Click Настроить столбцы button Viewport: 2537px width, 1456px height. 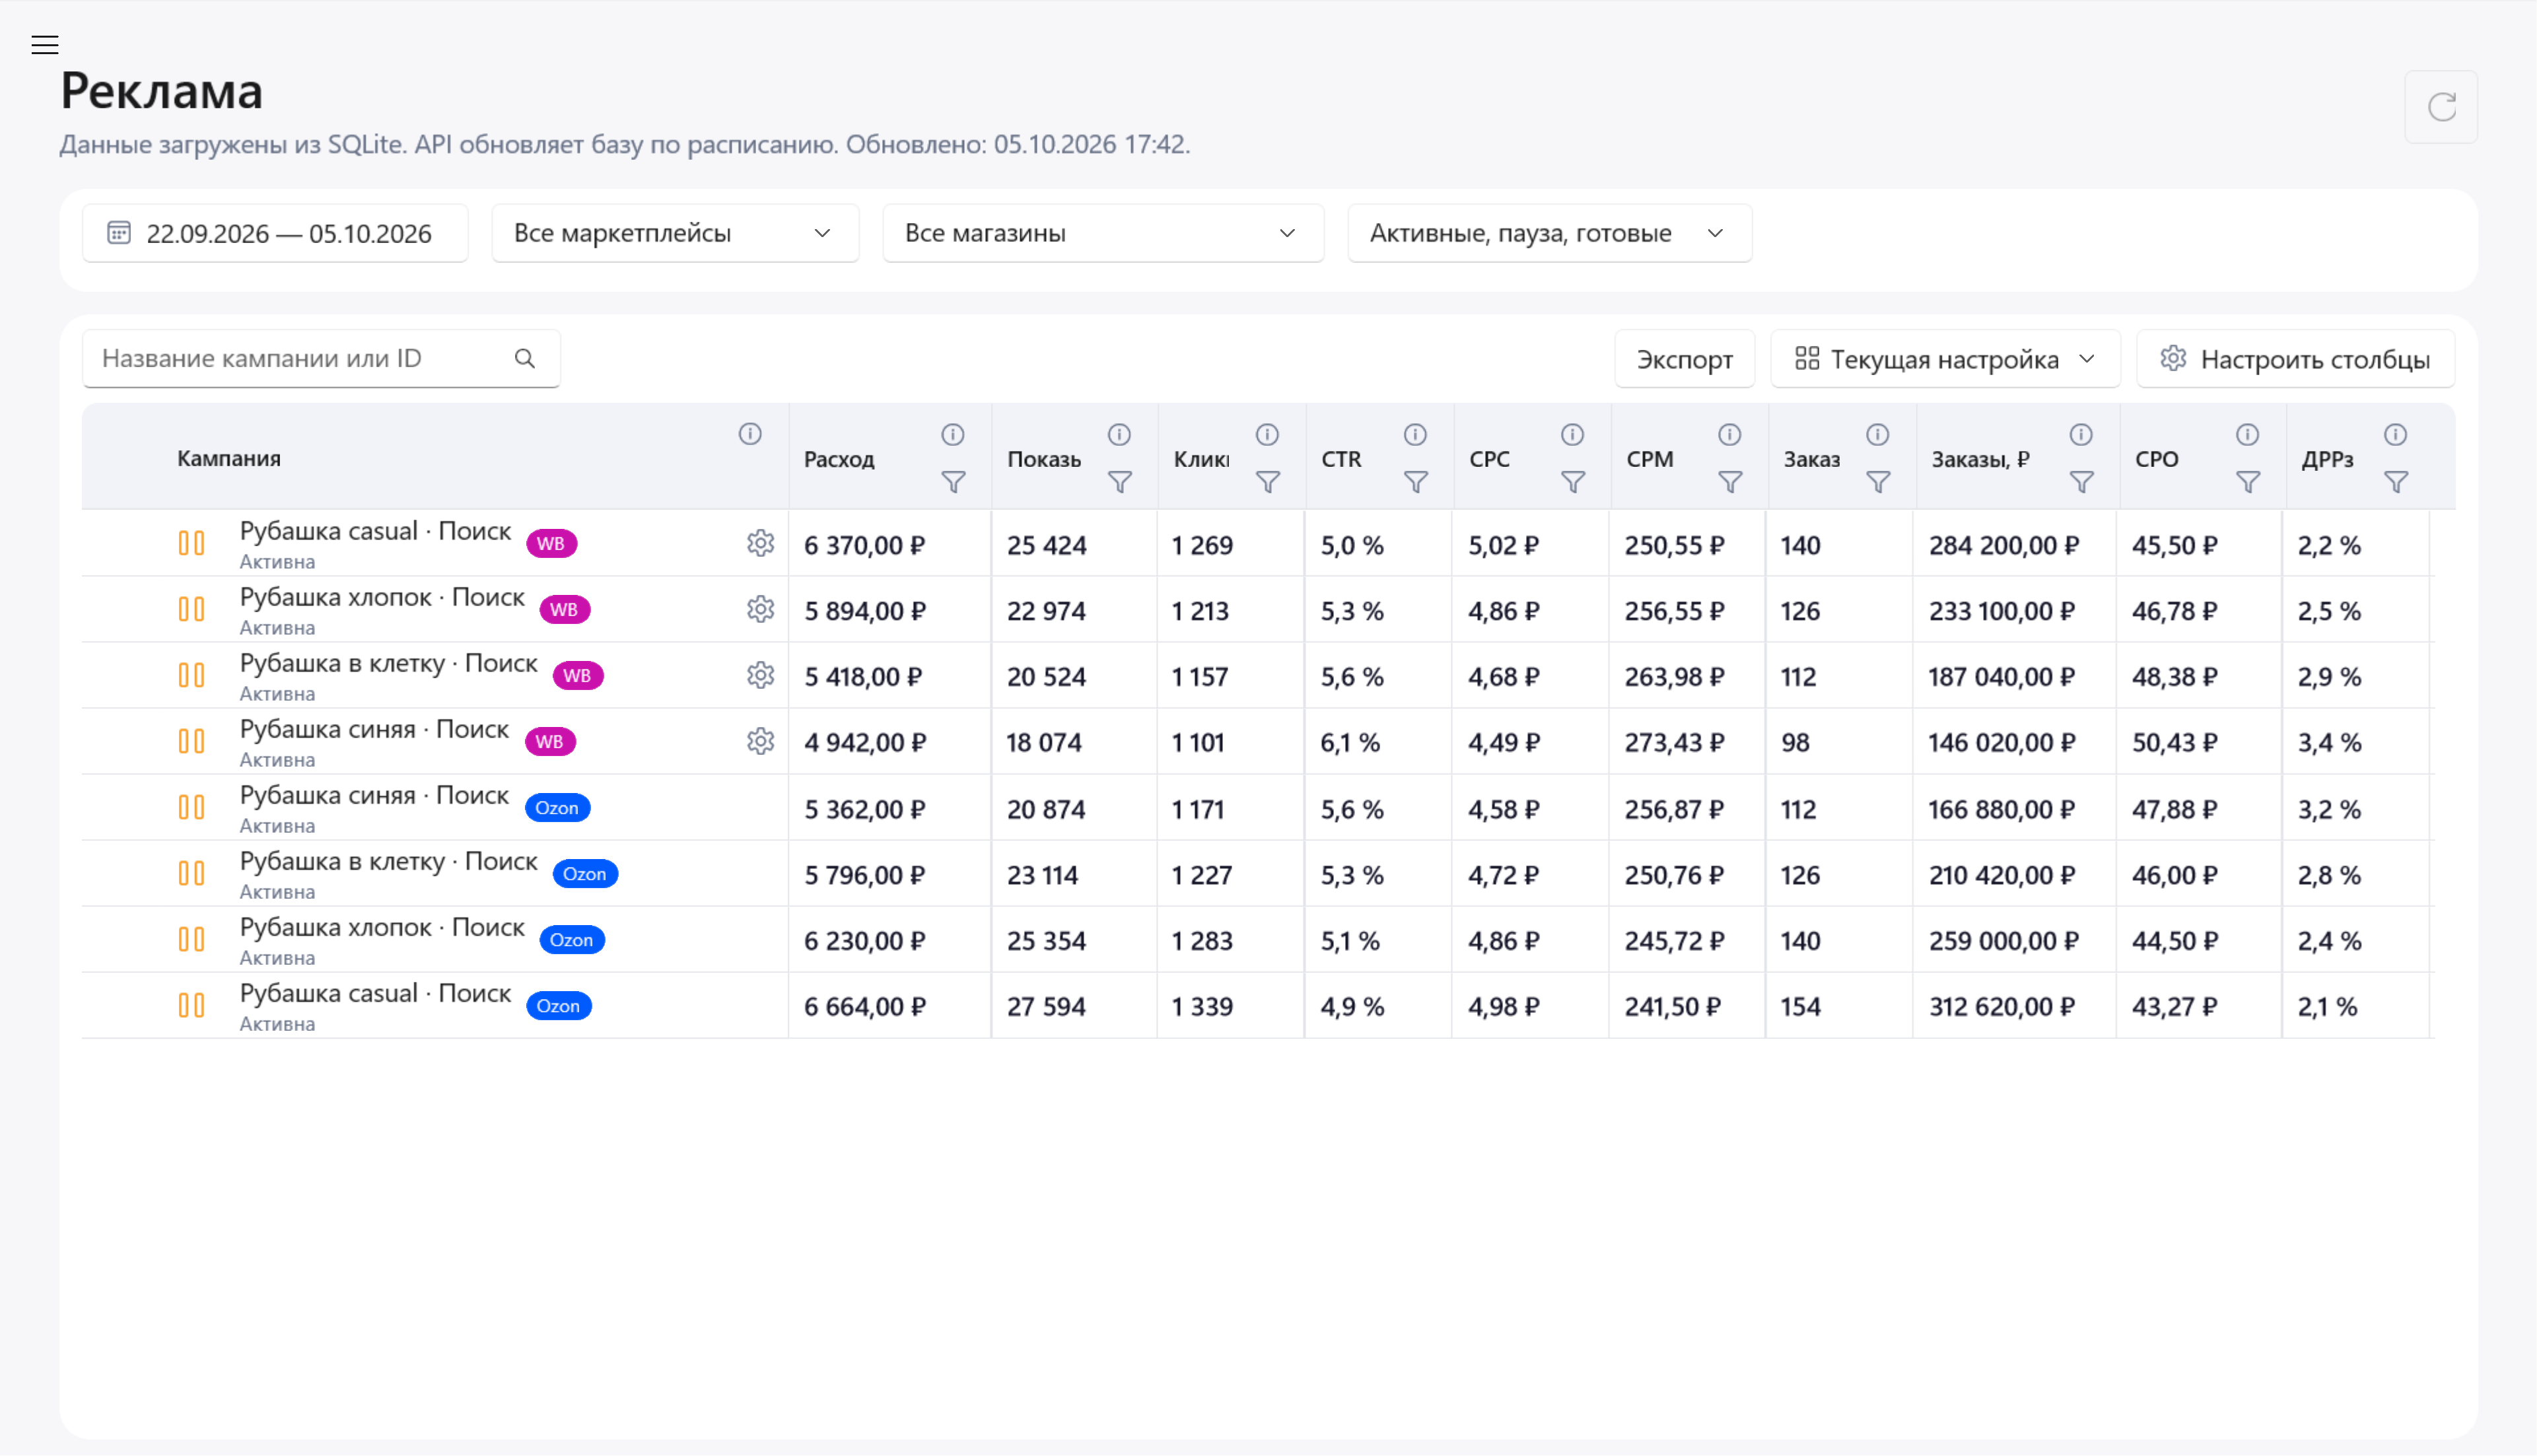pyautogui.click(x=2295, y=359)
